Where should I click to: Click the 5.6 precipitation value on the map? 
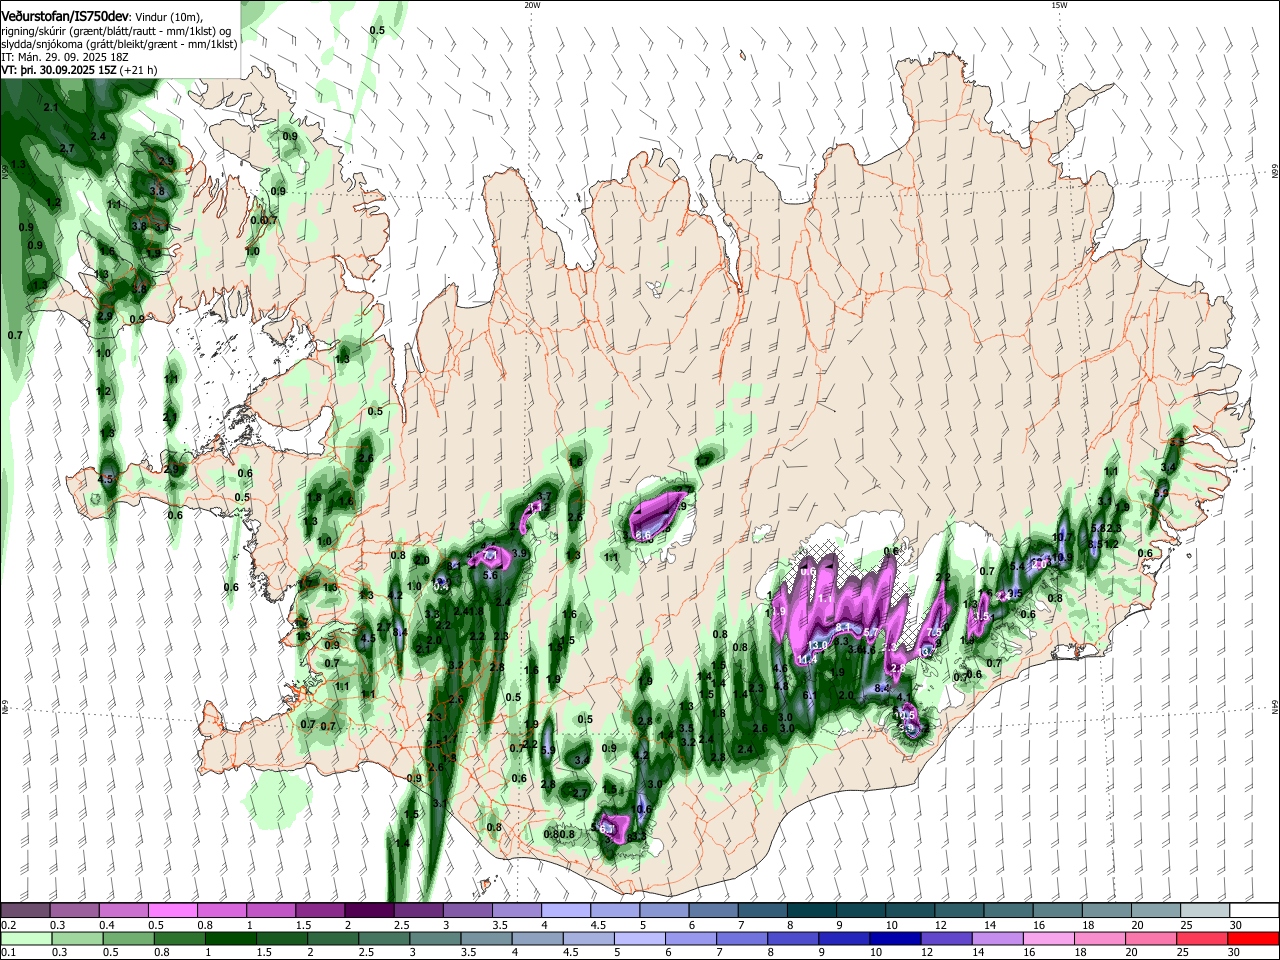pos(490,575)
